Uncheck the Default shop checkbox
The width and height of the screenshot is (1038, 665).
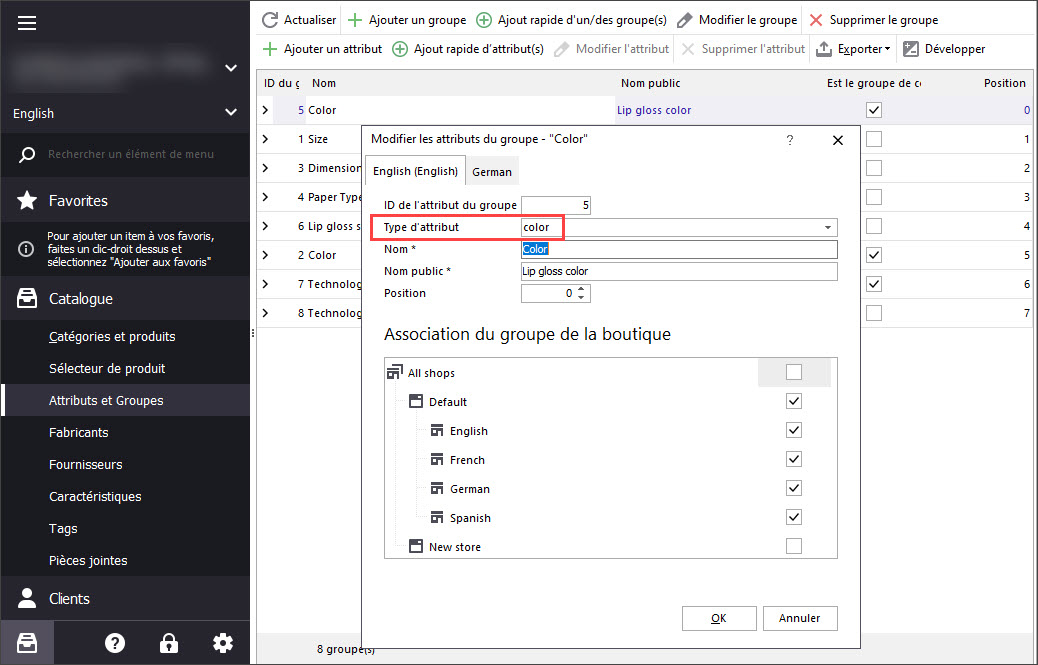(x=794, y=401)
